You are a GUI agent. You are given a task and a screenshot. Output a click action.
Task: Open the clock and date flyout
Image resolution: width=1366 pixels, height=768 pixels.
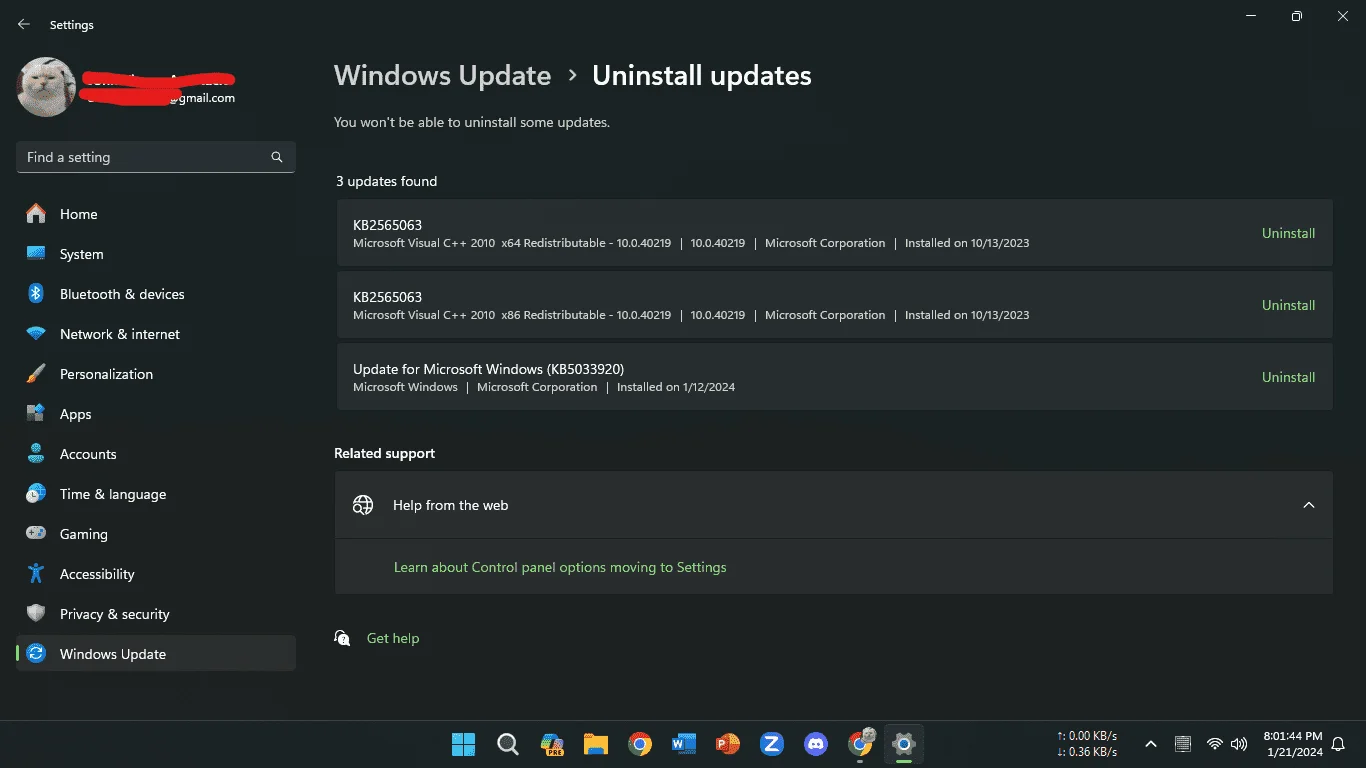click(x=1293, y=744)
